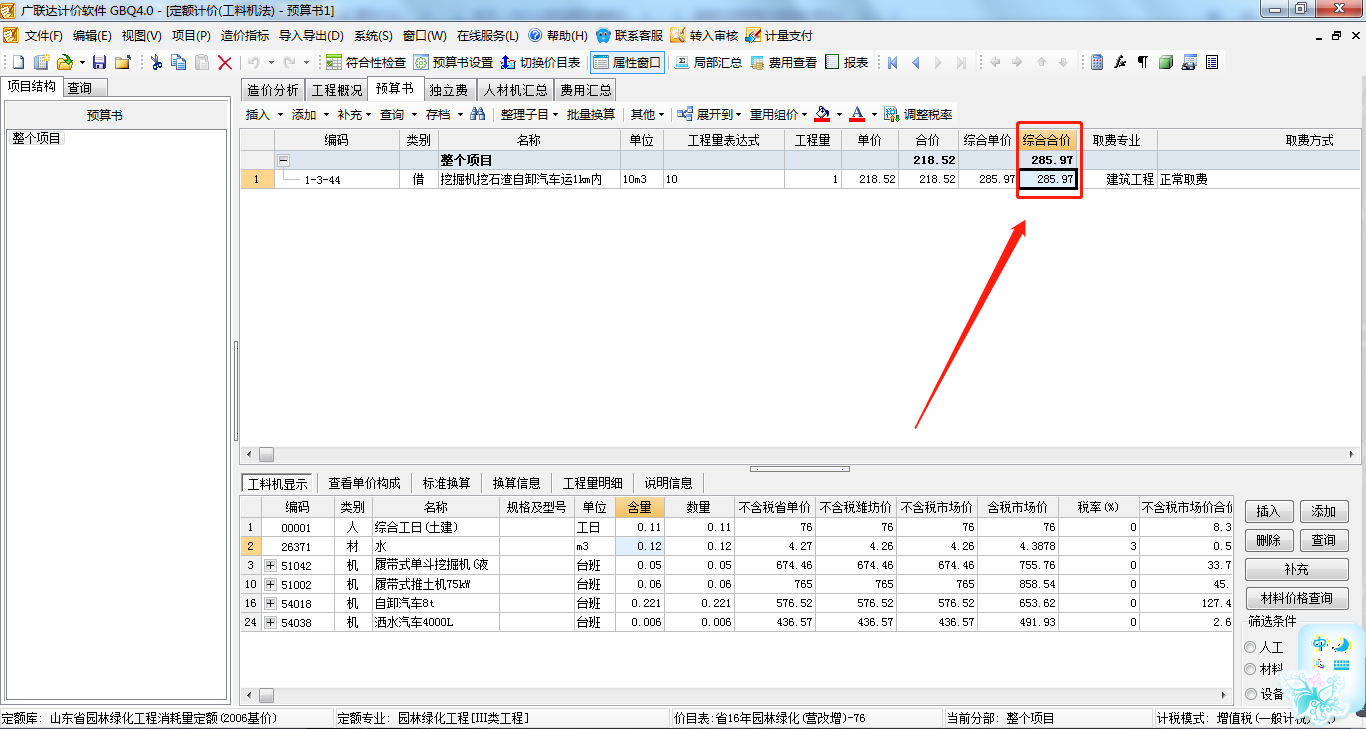Open font color dropdown arrow
1366x729 pixels.
pyautogui.click(x=874, y=114)
